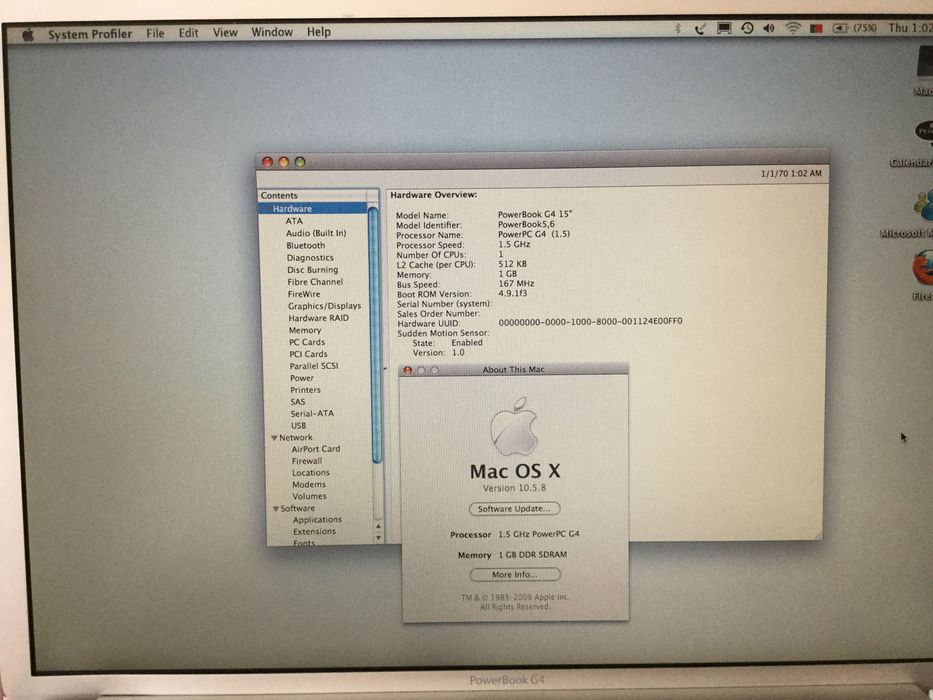Select USB in the sidebar

click(299, 426)
